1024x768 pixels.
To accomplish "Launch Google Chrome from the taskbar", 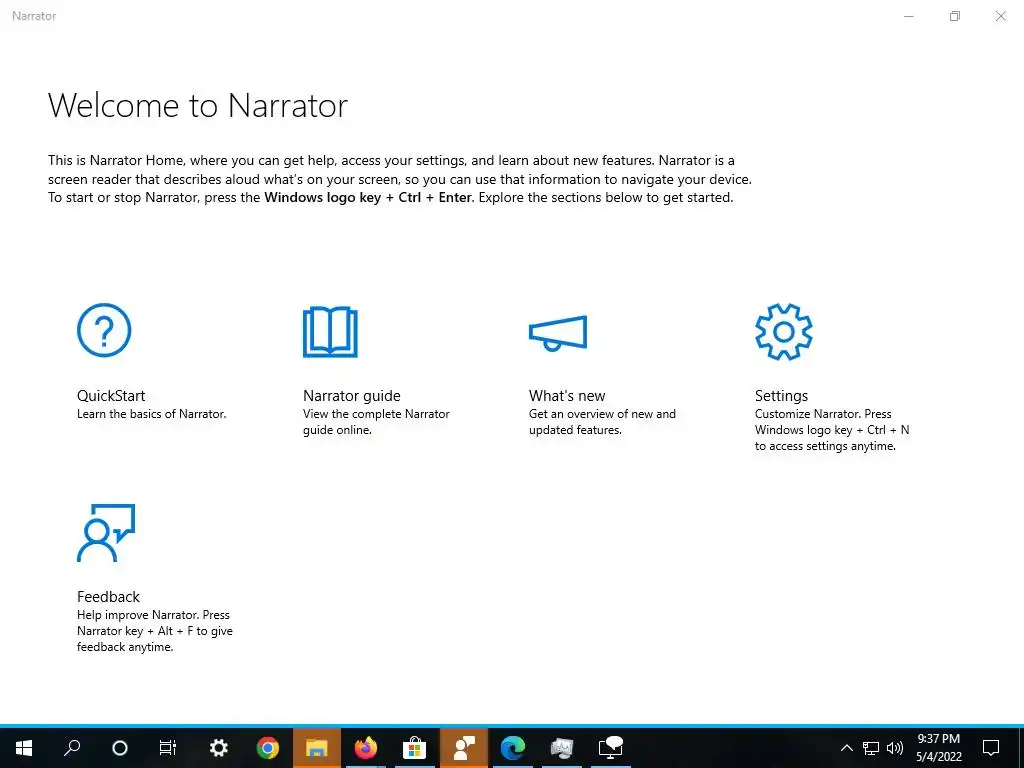I will (268, 748).
